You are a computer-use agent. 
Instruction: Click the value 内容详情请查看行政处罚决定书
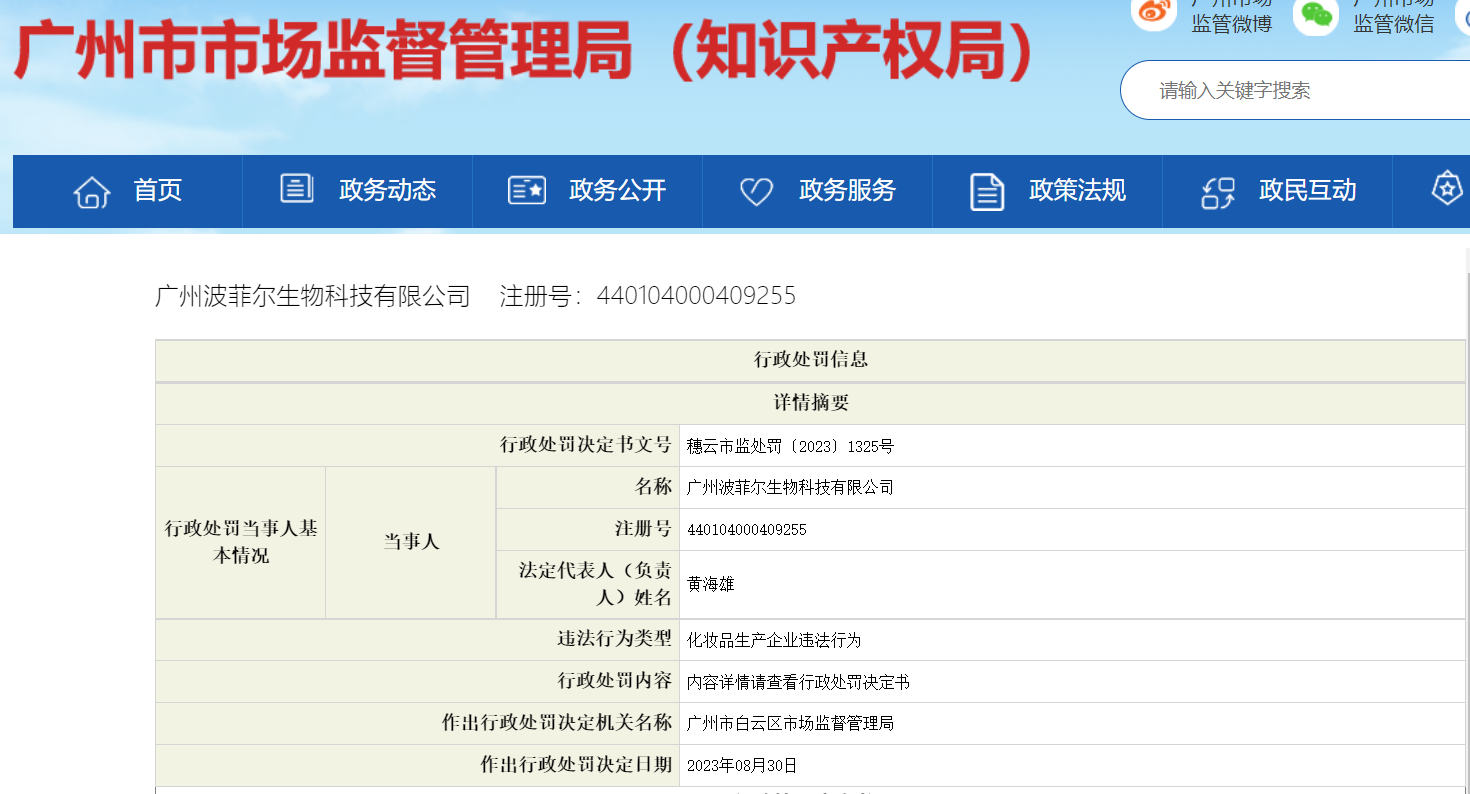click(798, 682)
